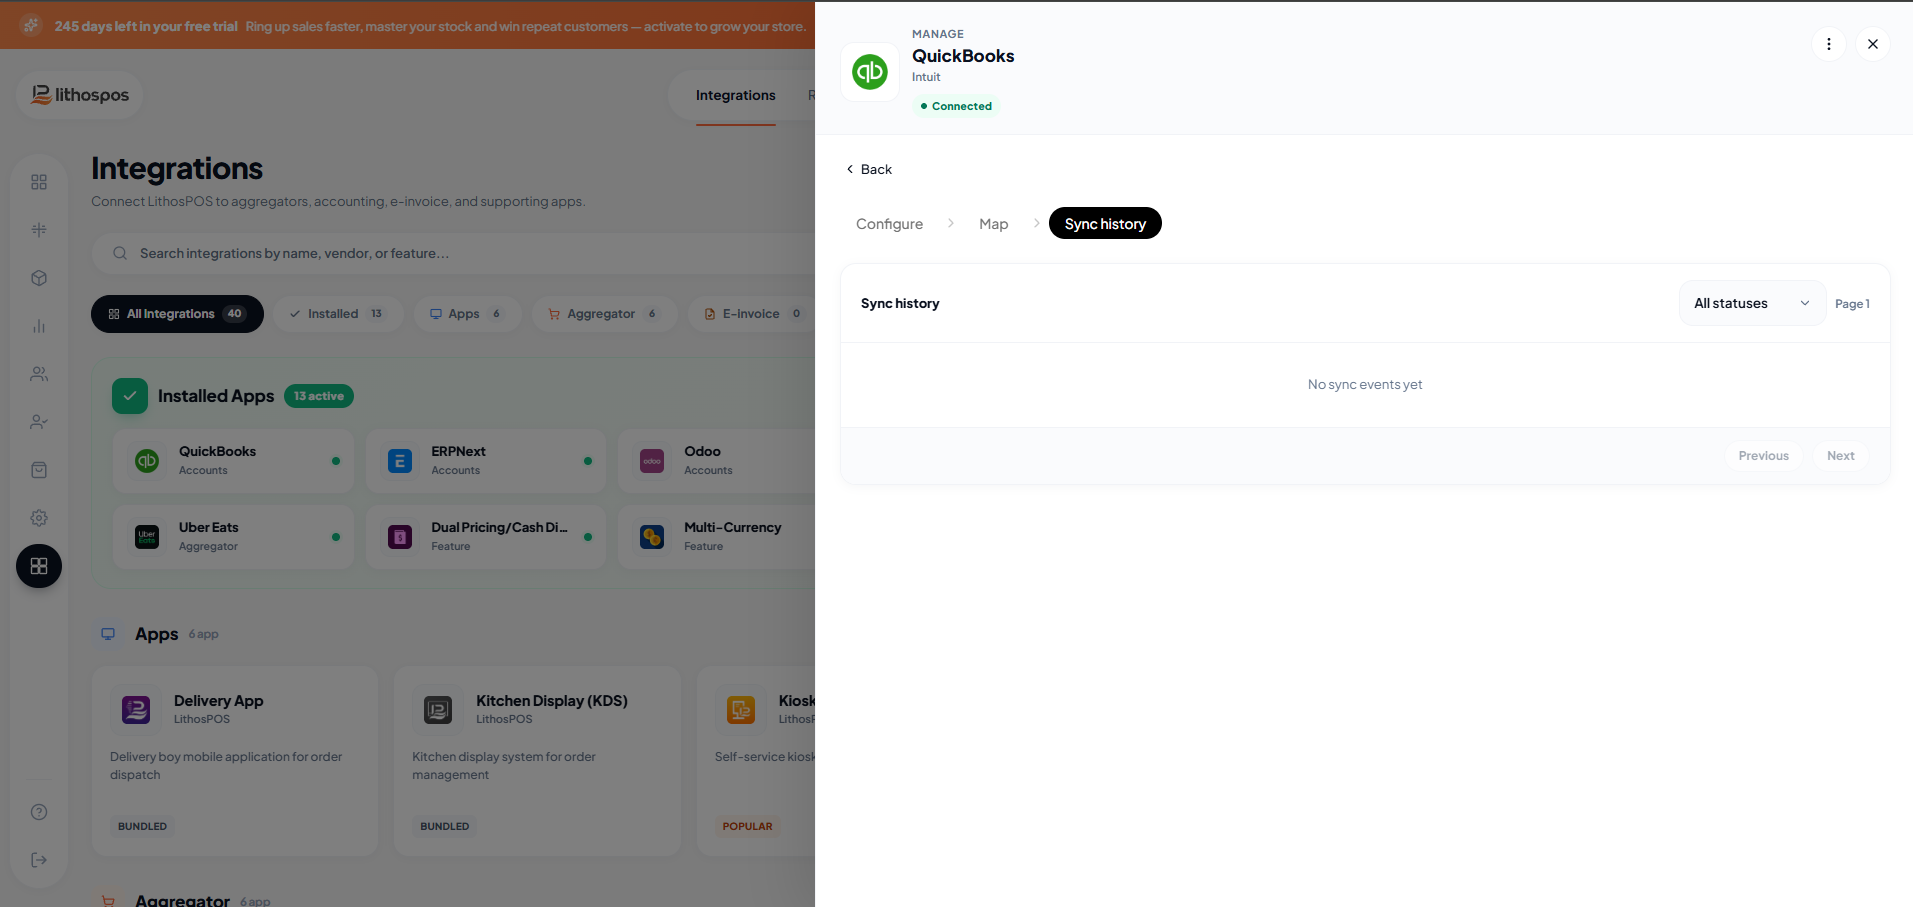Click the Previous page button
Viewport: 1913px width, 907px height.
[1763, 456]
